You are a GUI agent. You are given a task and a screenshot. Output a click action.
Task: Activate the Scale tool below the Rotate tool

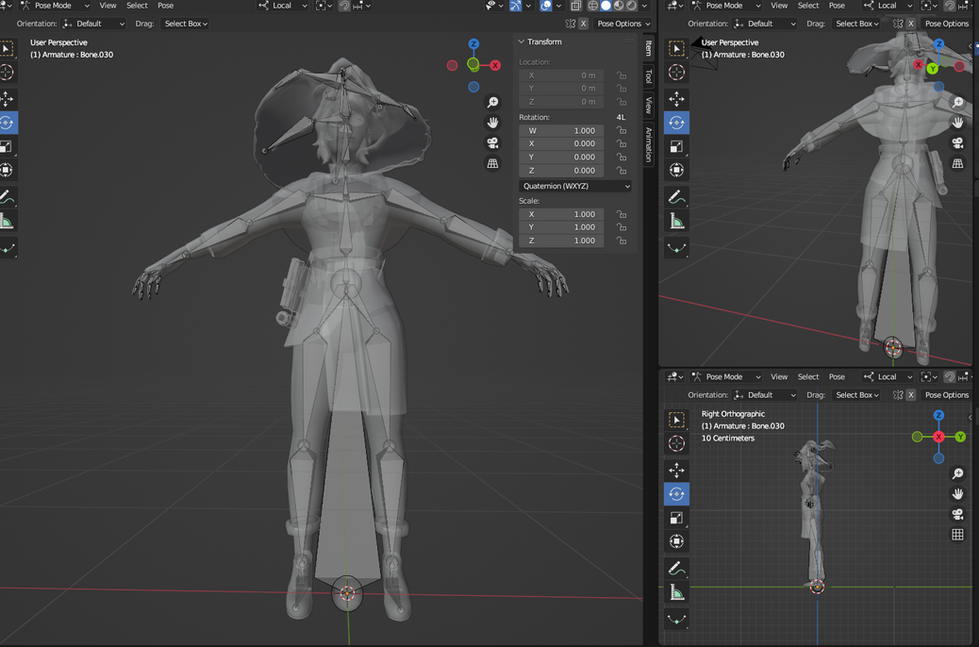tap(8, 146)
